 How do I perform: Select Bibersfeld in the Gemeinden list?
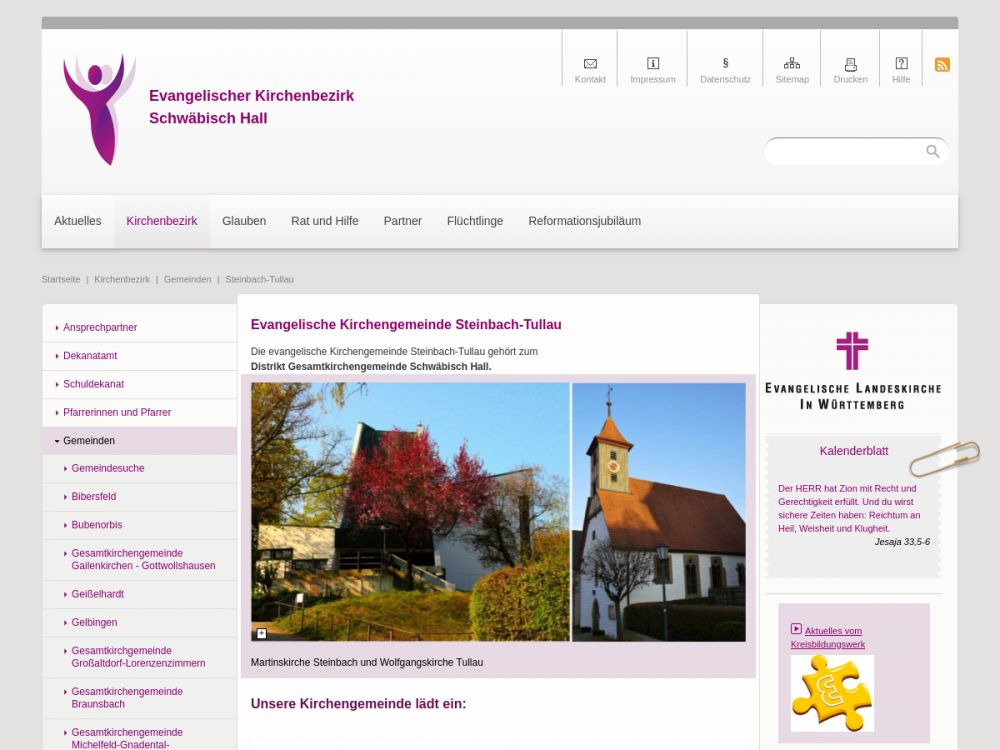[94, 497]
